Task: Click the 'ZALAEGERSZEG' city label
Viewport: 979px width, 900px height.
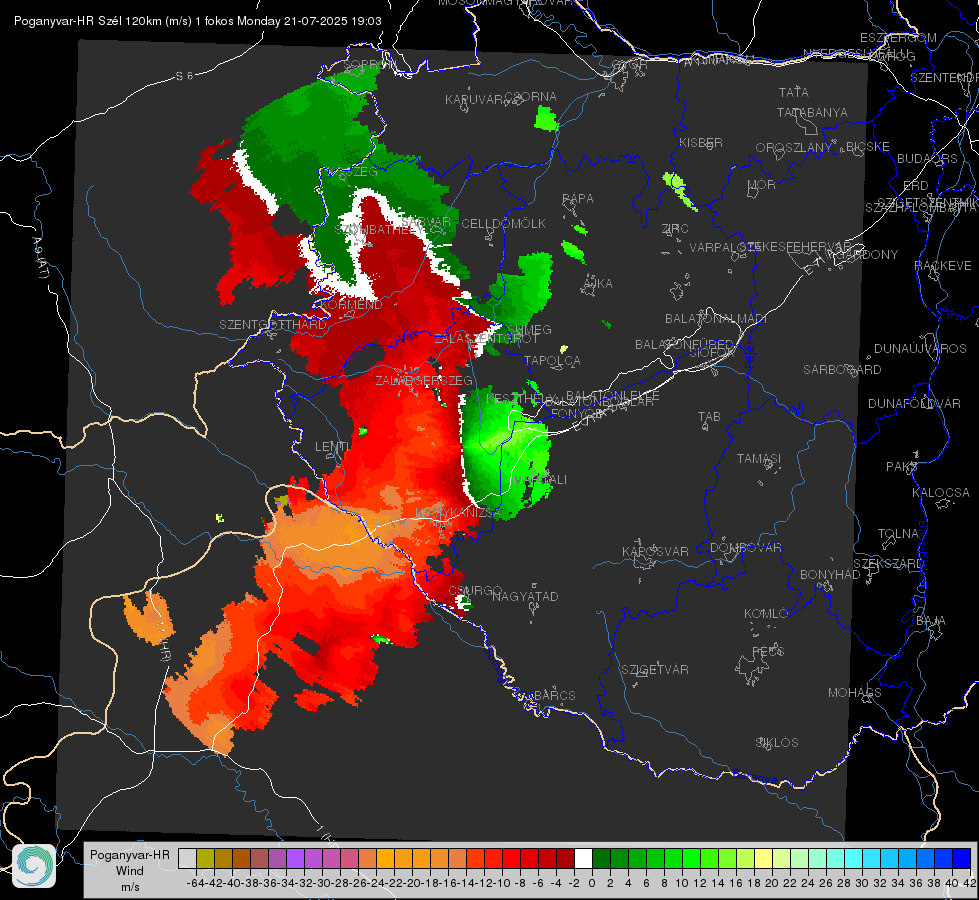Action: pos(424,380)
